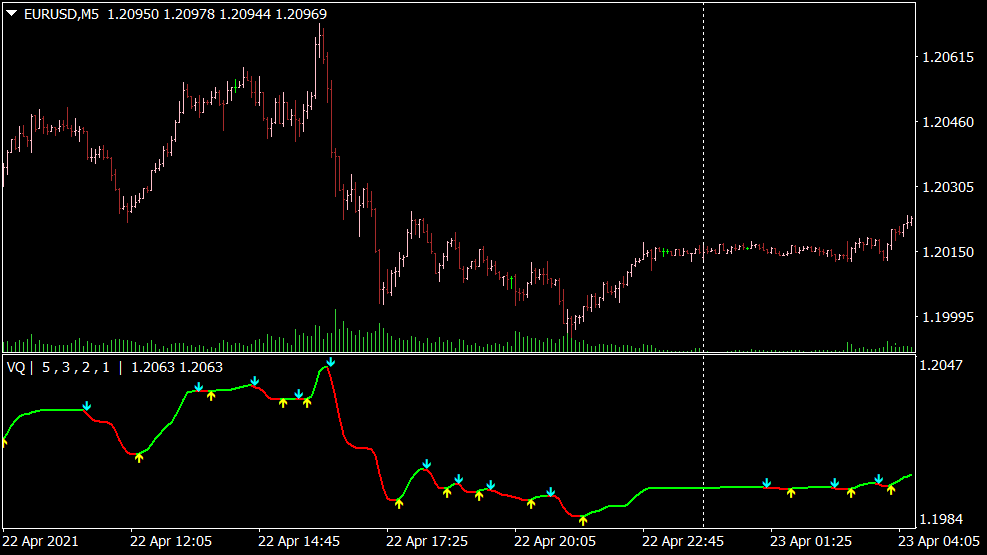Click the yellow up arrow above 22 Apr 17:25
This screenshot has width=987, height=555.
(x=398, y=503)
